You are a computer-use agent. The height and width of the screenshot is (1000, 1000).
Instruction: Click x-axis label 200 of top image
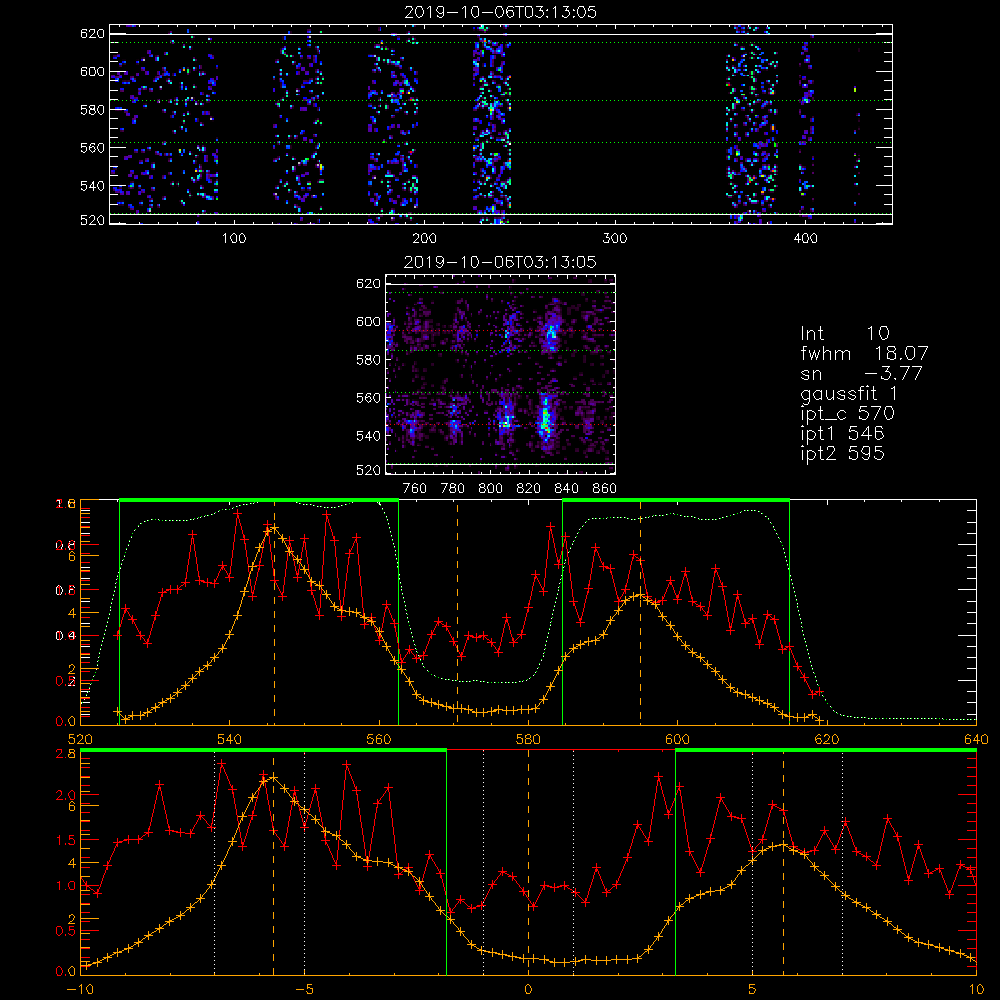click(424, 239)
